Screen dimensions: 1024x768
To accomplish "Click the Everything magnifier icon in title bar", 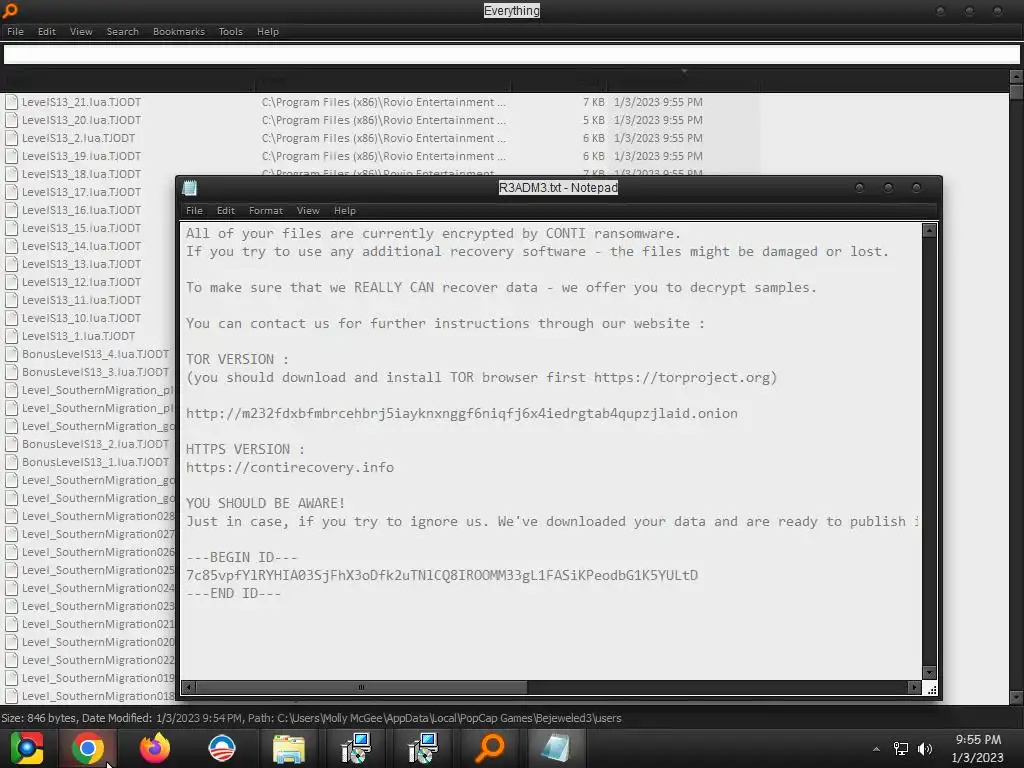I will pos(10,10).
